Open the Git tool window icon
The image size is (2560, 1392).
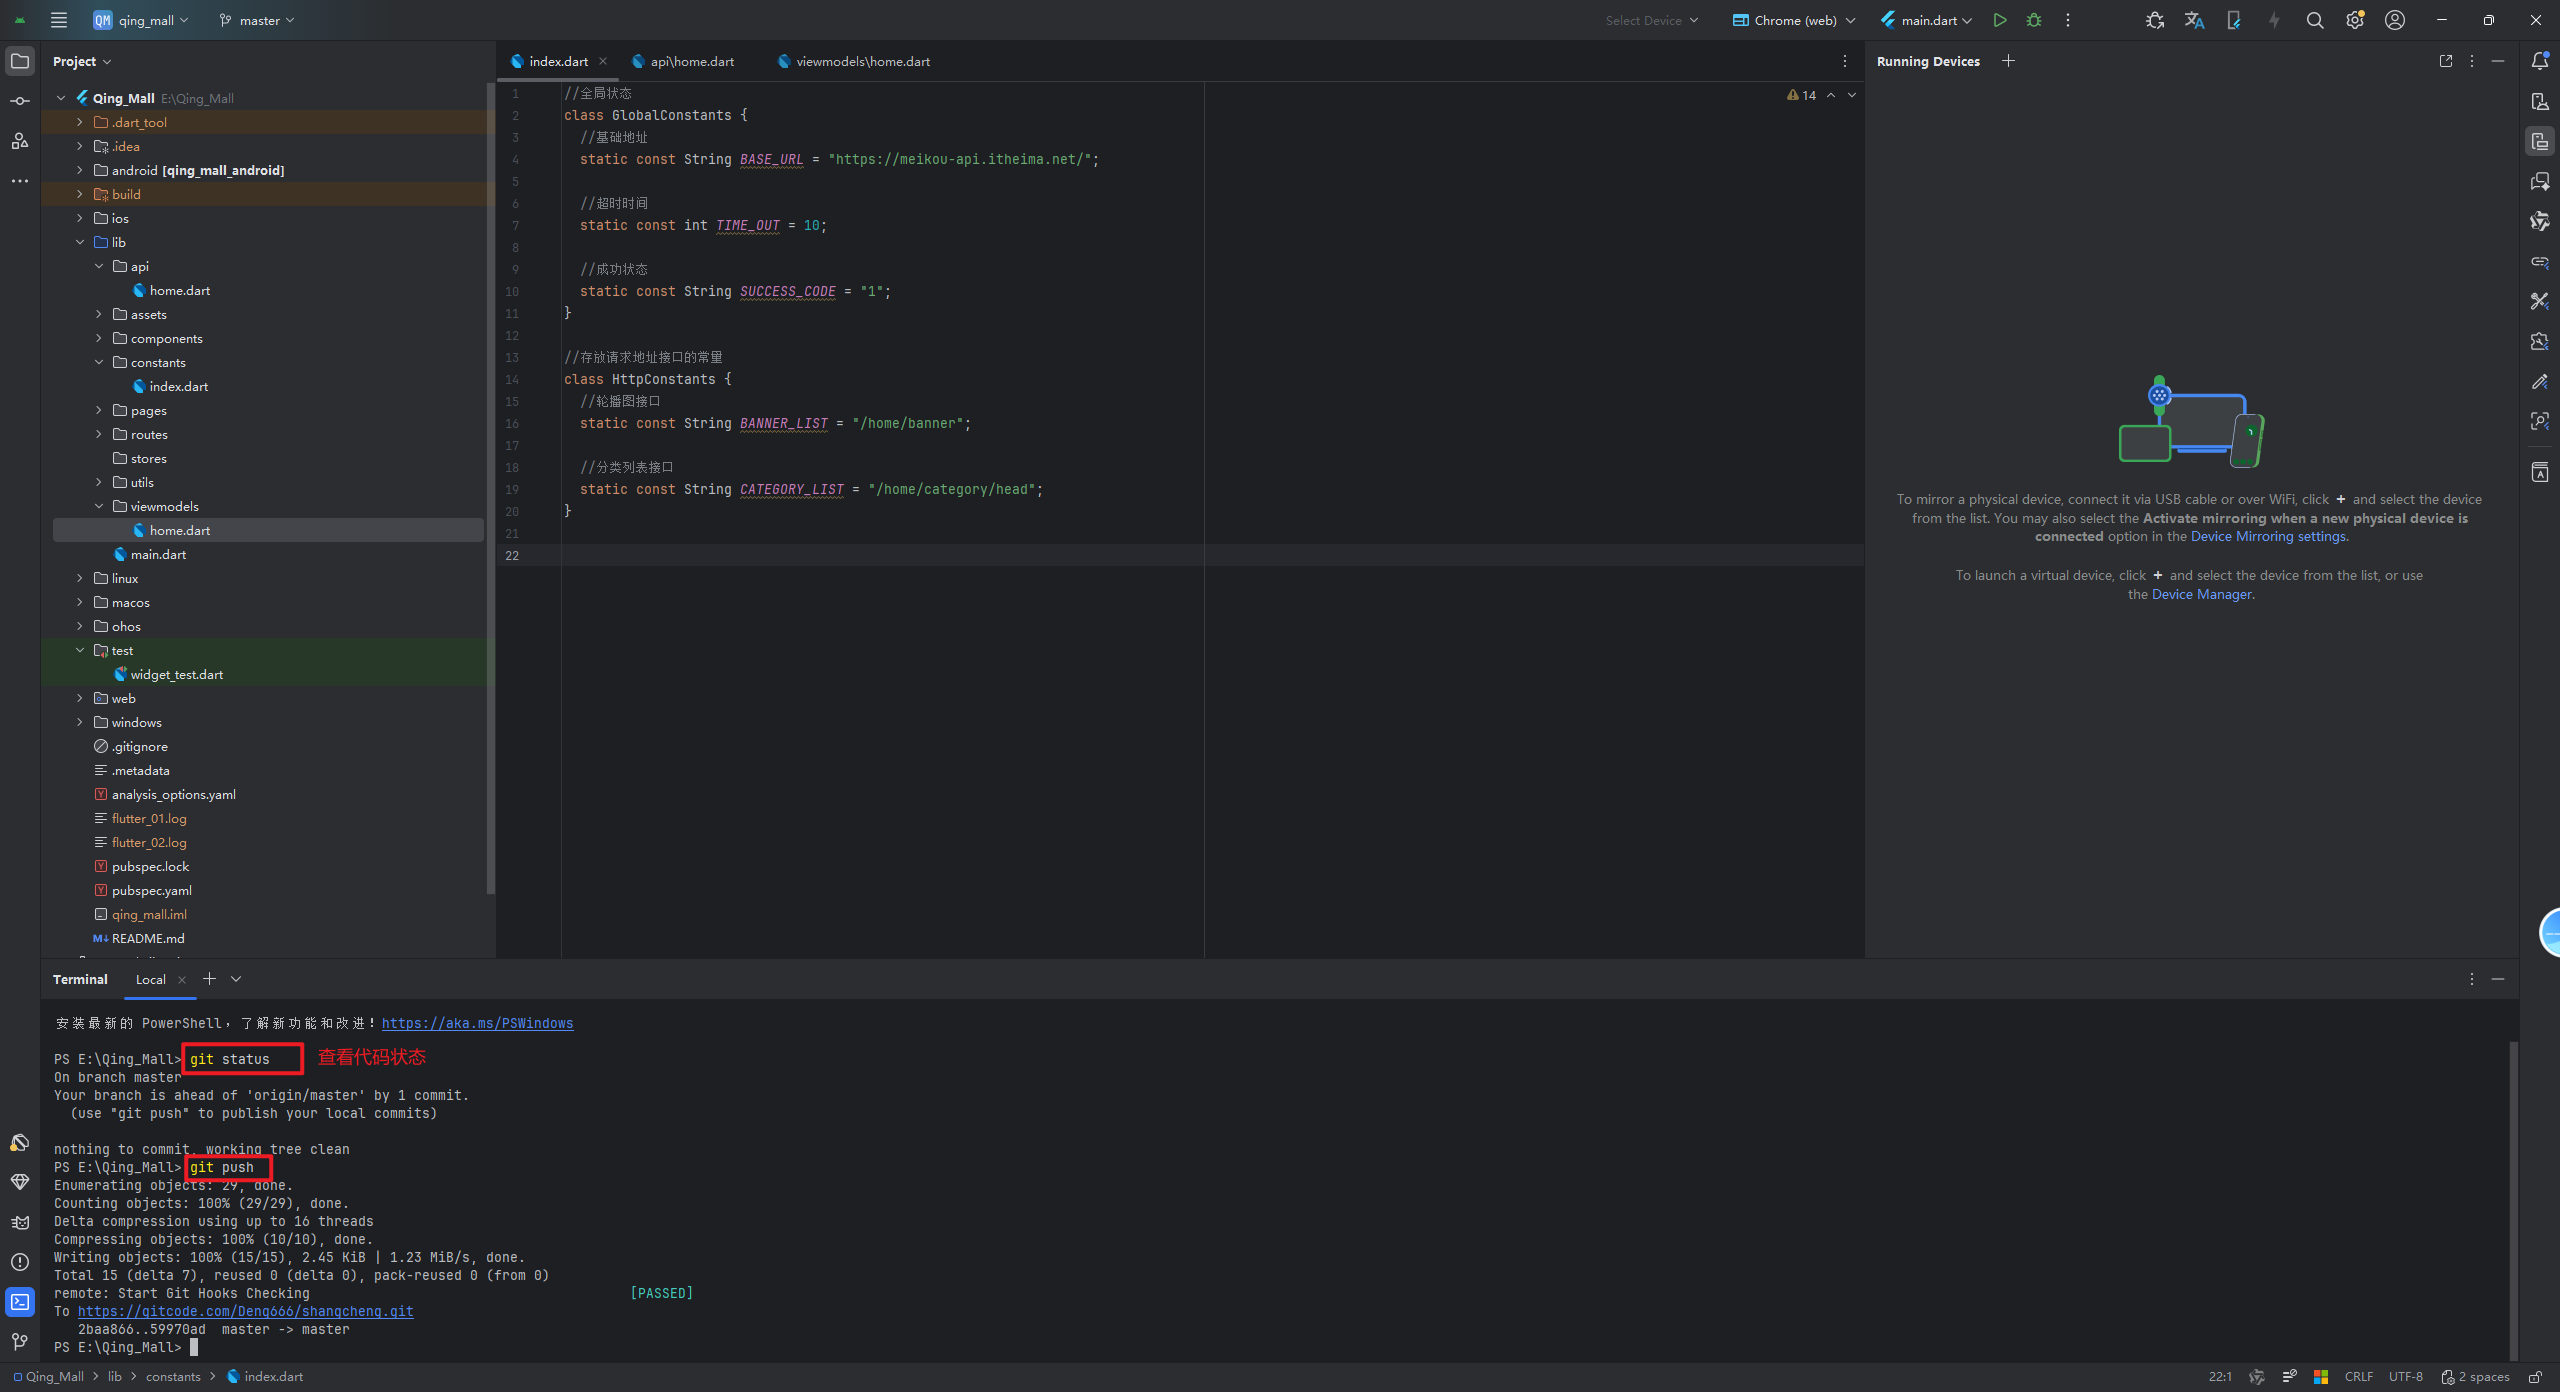20,1341
